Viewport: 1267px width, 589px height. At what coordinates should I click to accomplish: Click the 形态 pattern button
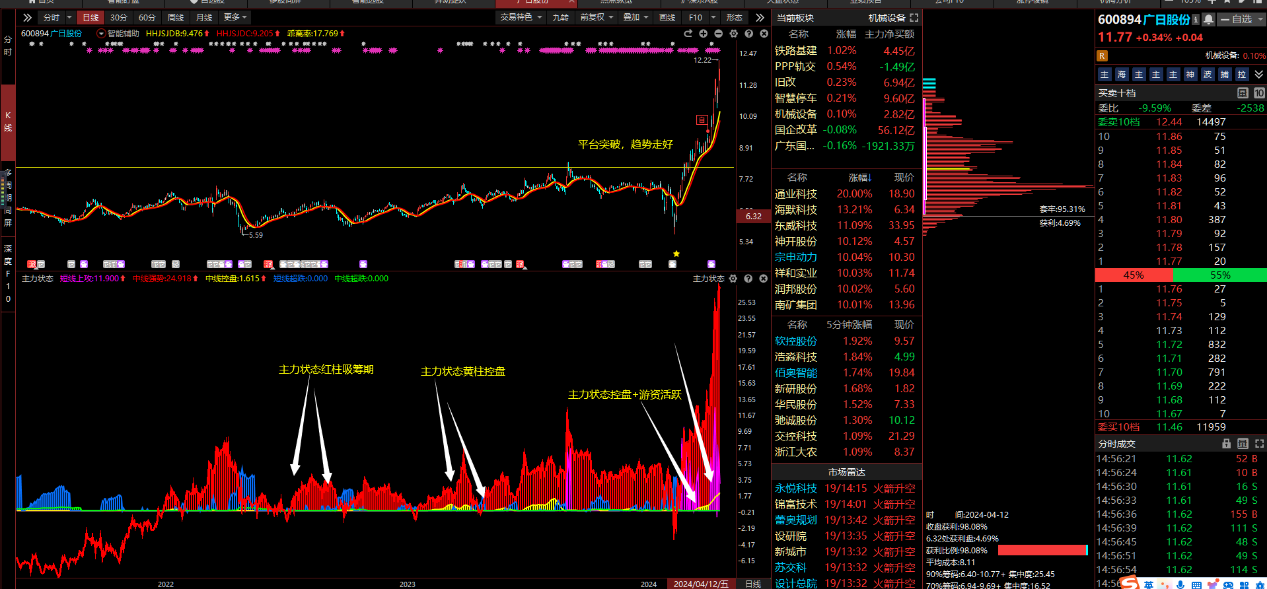coord(734,18)
